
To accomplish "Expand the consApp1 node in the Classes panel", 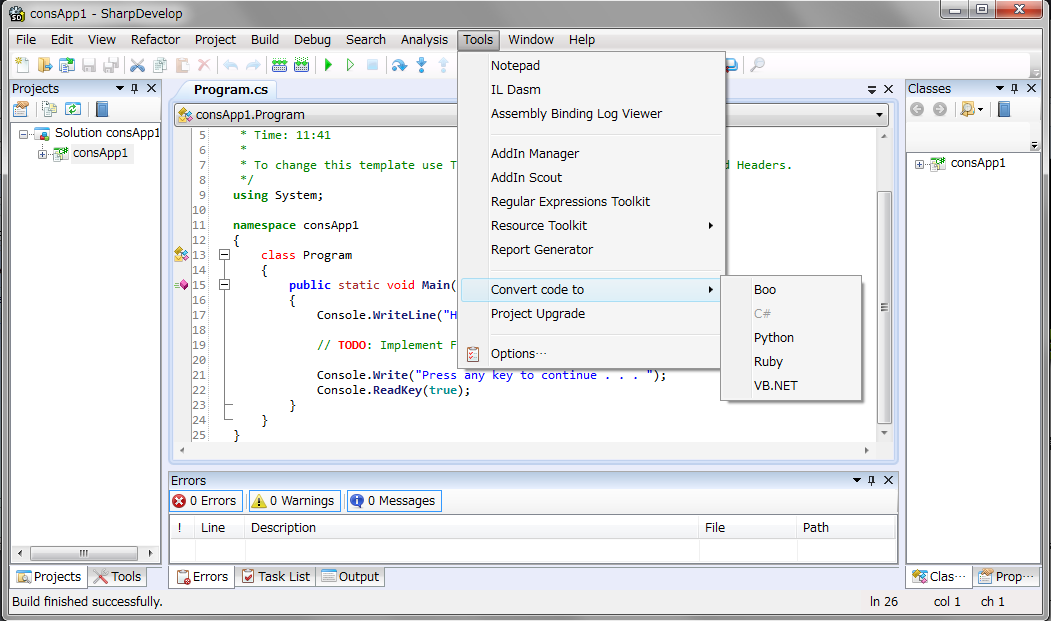I will [919, 162].
